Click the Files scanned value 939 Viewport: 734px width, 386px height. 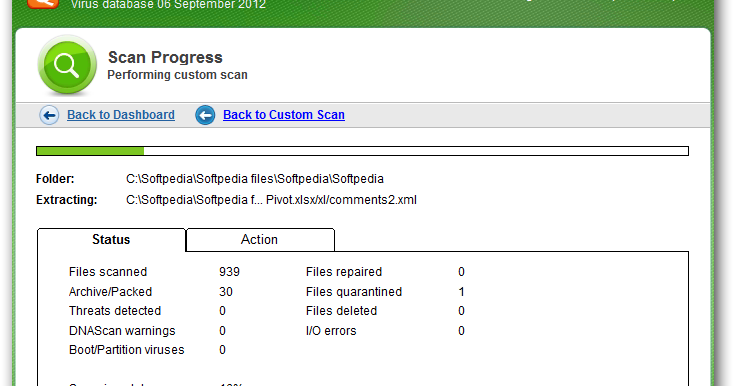[x=229, y=272]
